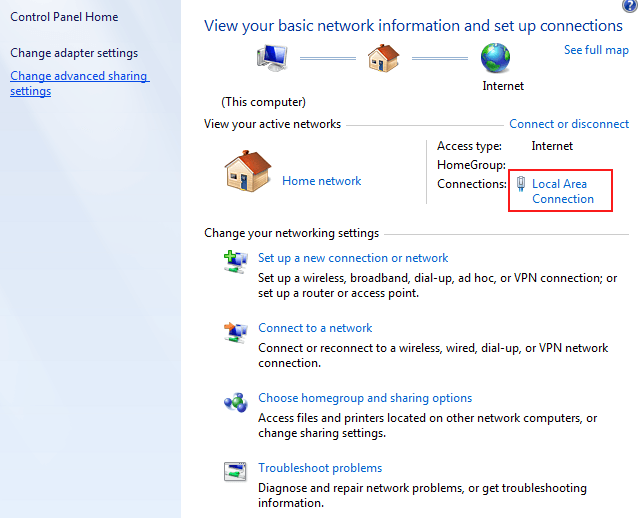Open Choose homegroup and sharing options
Screen dimensions: 639x518
coord(365,398)
